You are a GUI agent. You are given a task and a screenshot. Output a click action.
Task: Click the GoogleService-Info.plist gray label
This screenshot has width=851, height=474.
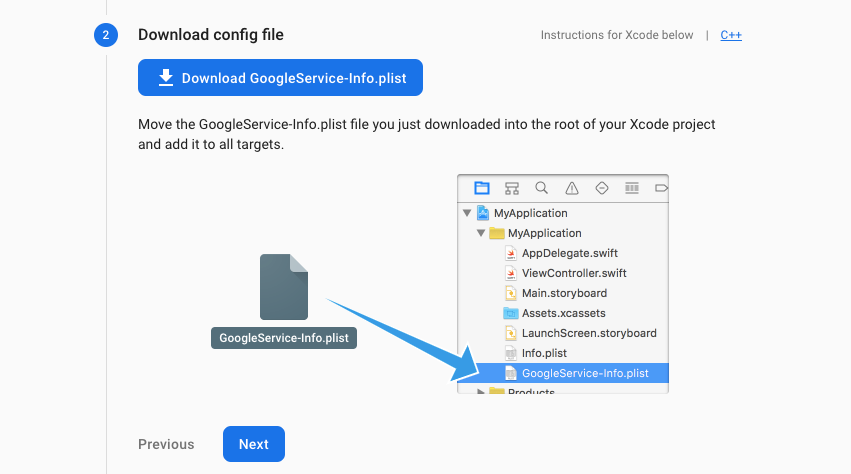284,338
